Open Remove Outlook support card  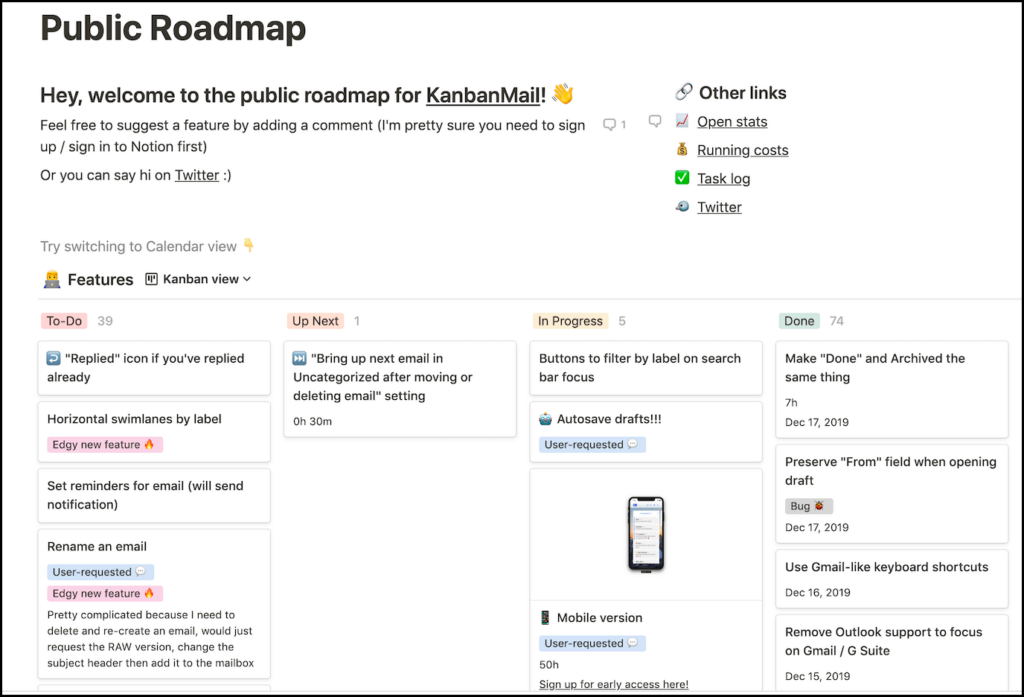click(891, 653)
